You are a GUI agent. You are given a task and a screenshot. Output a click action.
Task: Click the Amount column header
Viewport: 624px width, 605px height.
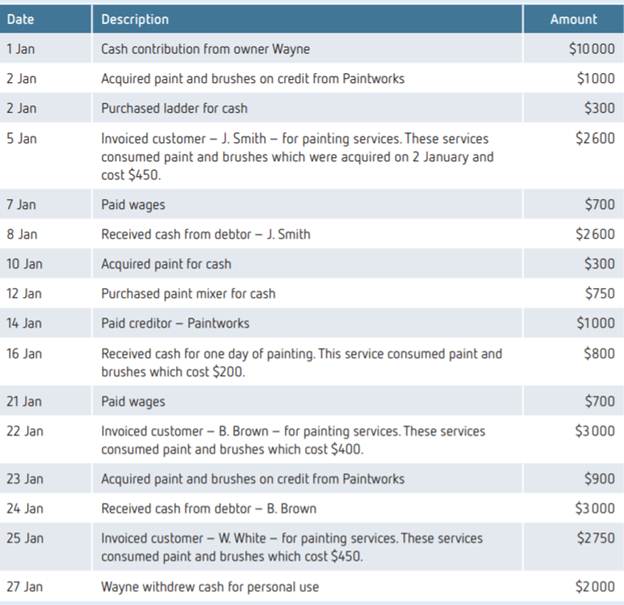(573, 19)
